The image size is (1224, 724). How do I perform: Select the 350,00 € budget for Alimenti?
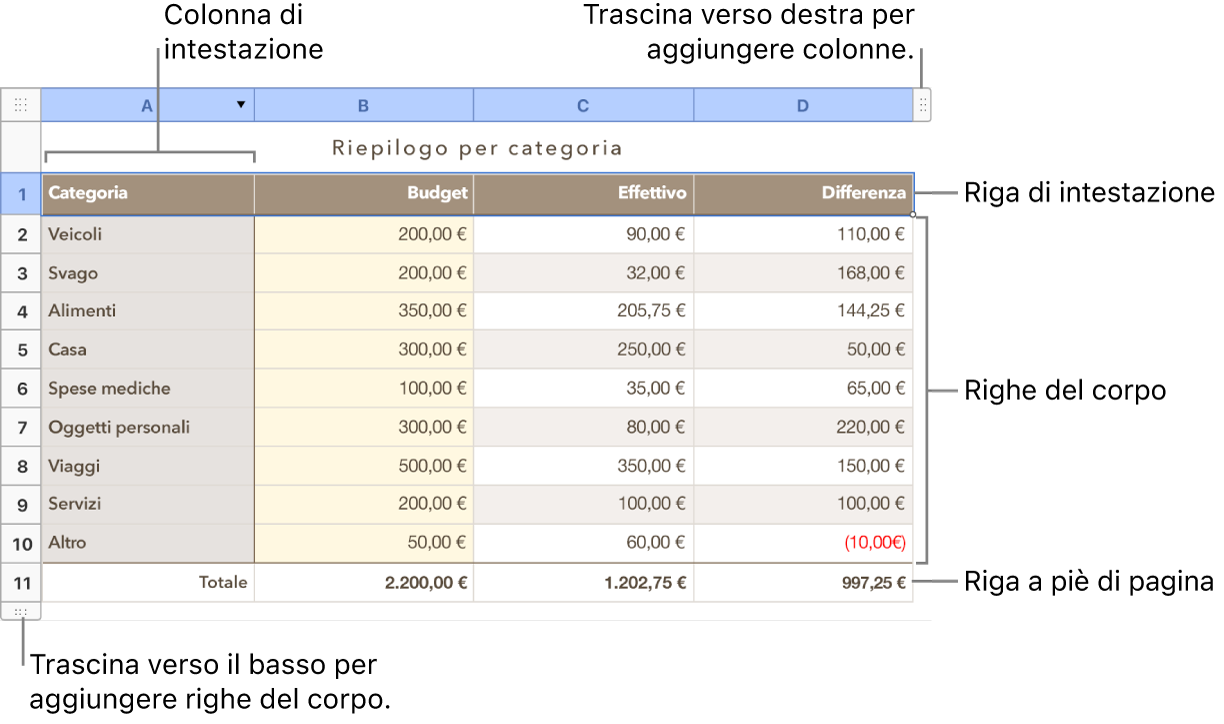(364, 312)
